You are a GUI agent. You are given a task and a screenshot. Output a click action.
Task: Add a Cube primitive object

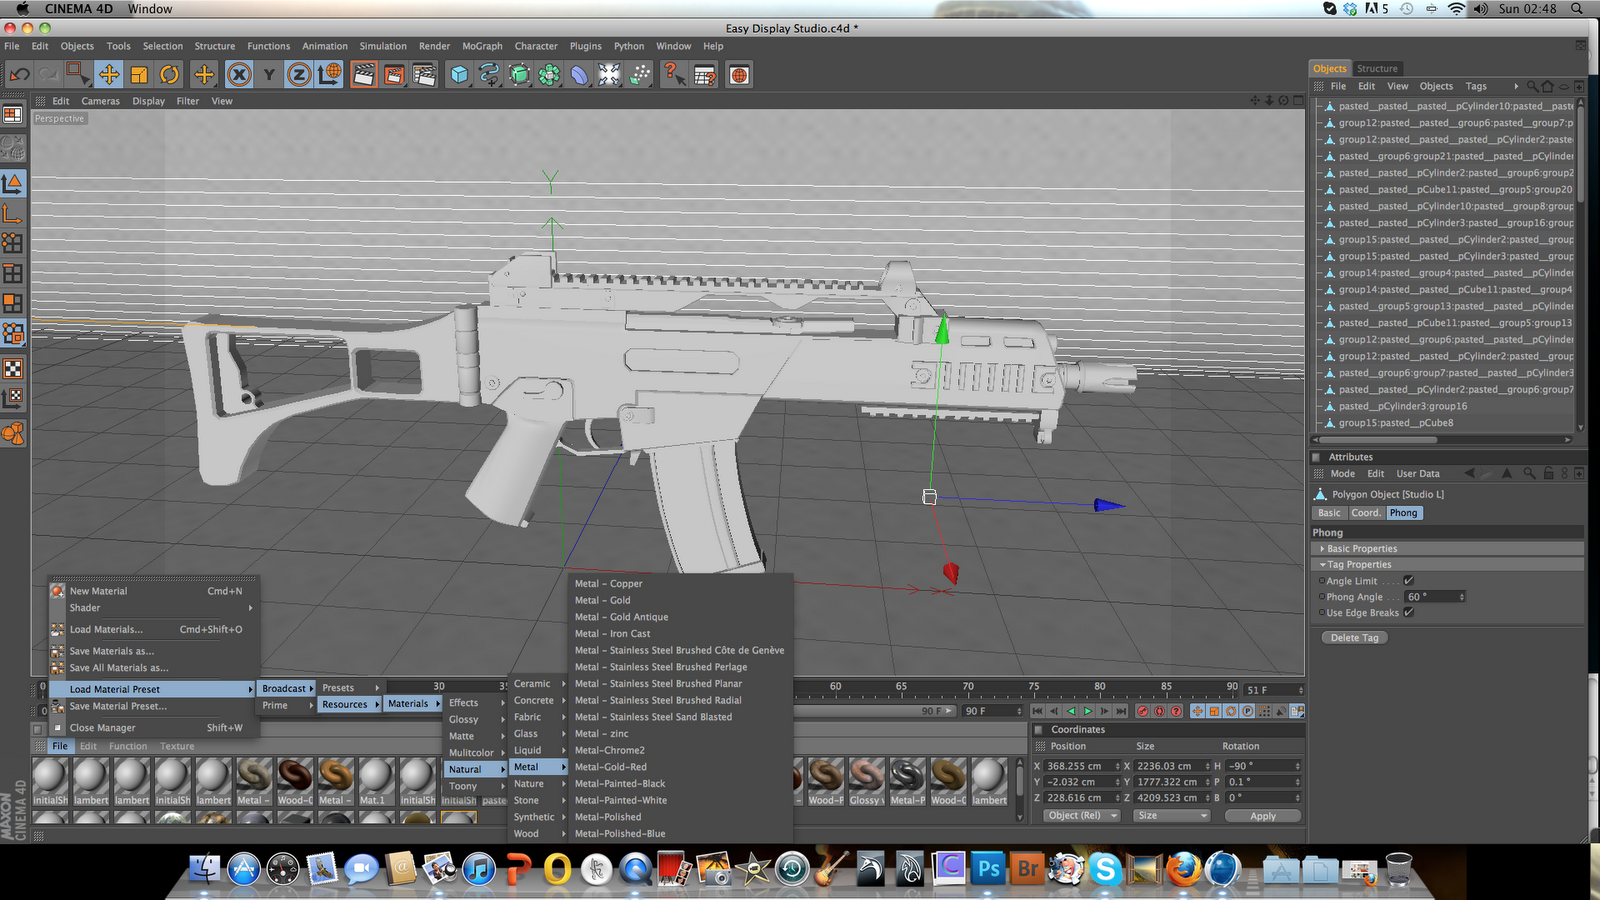[458, 74]
